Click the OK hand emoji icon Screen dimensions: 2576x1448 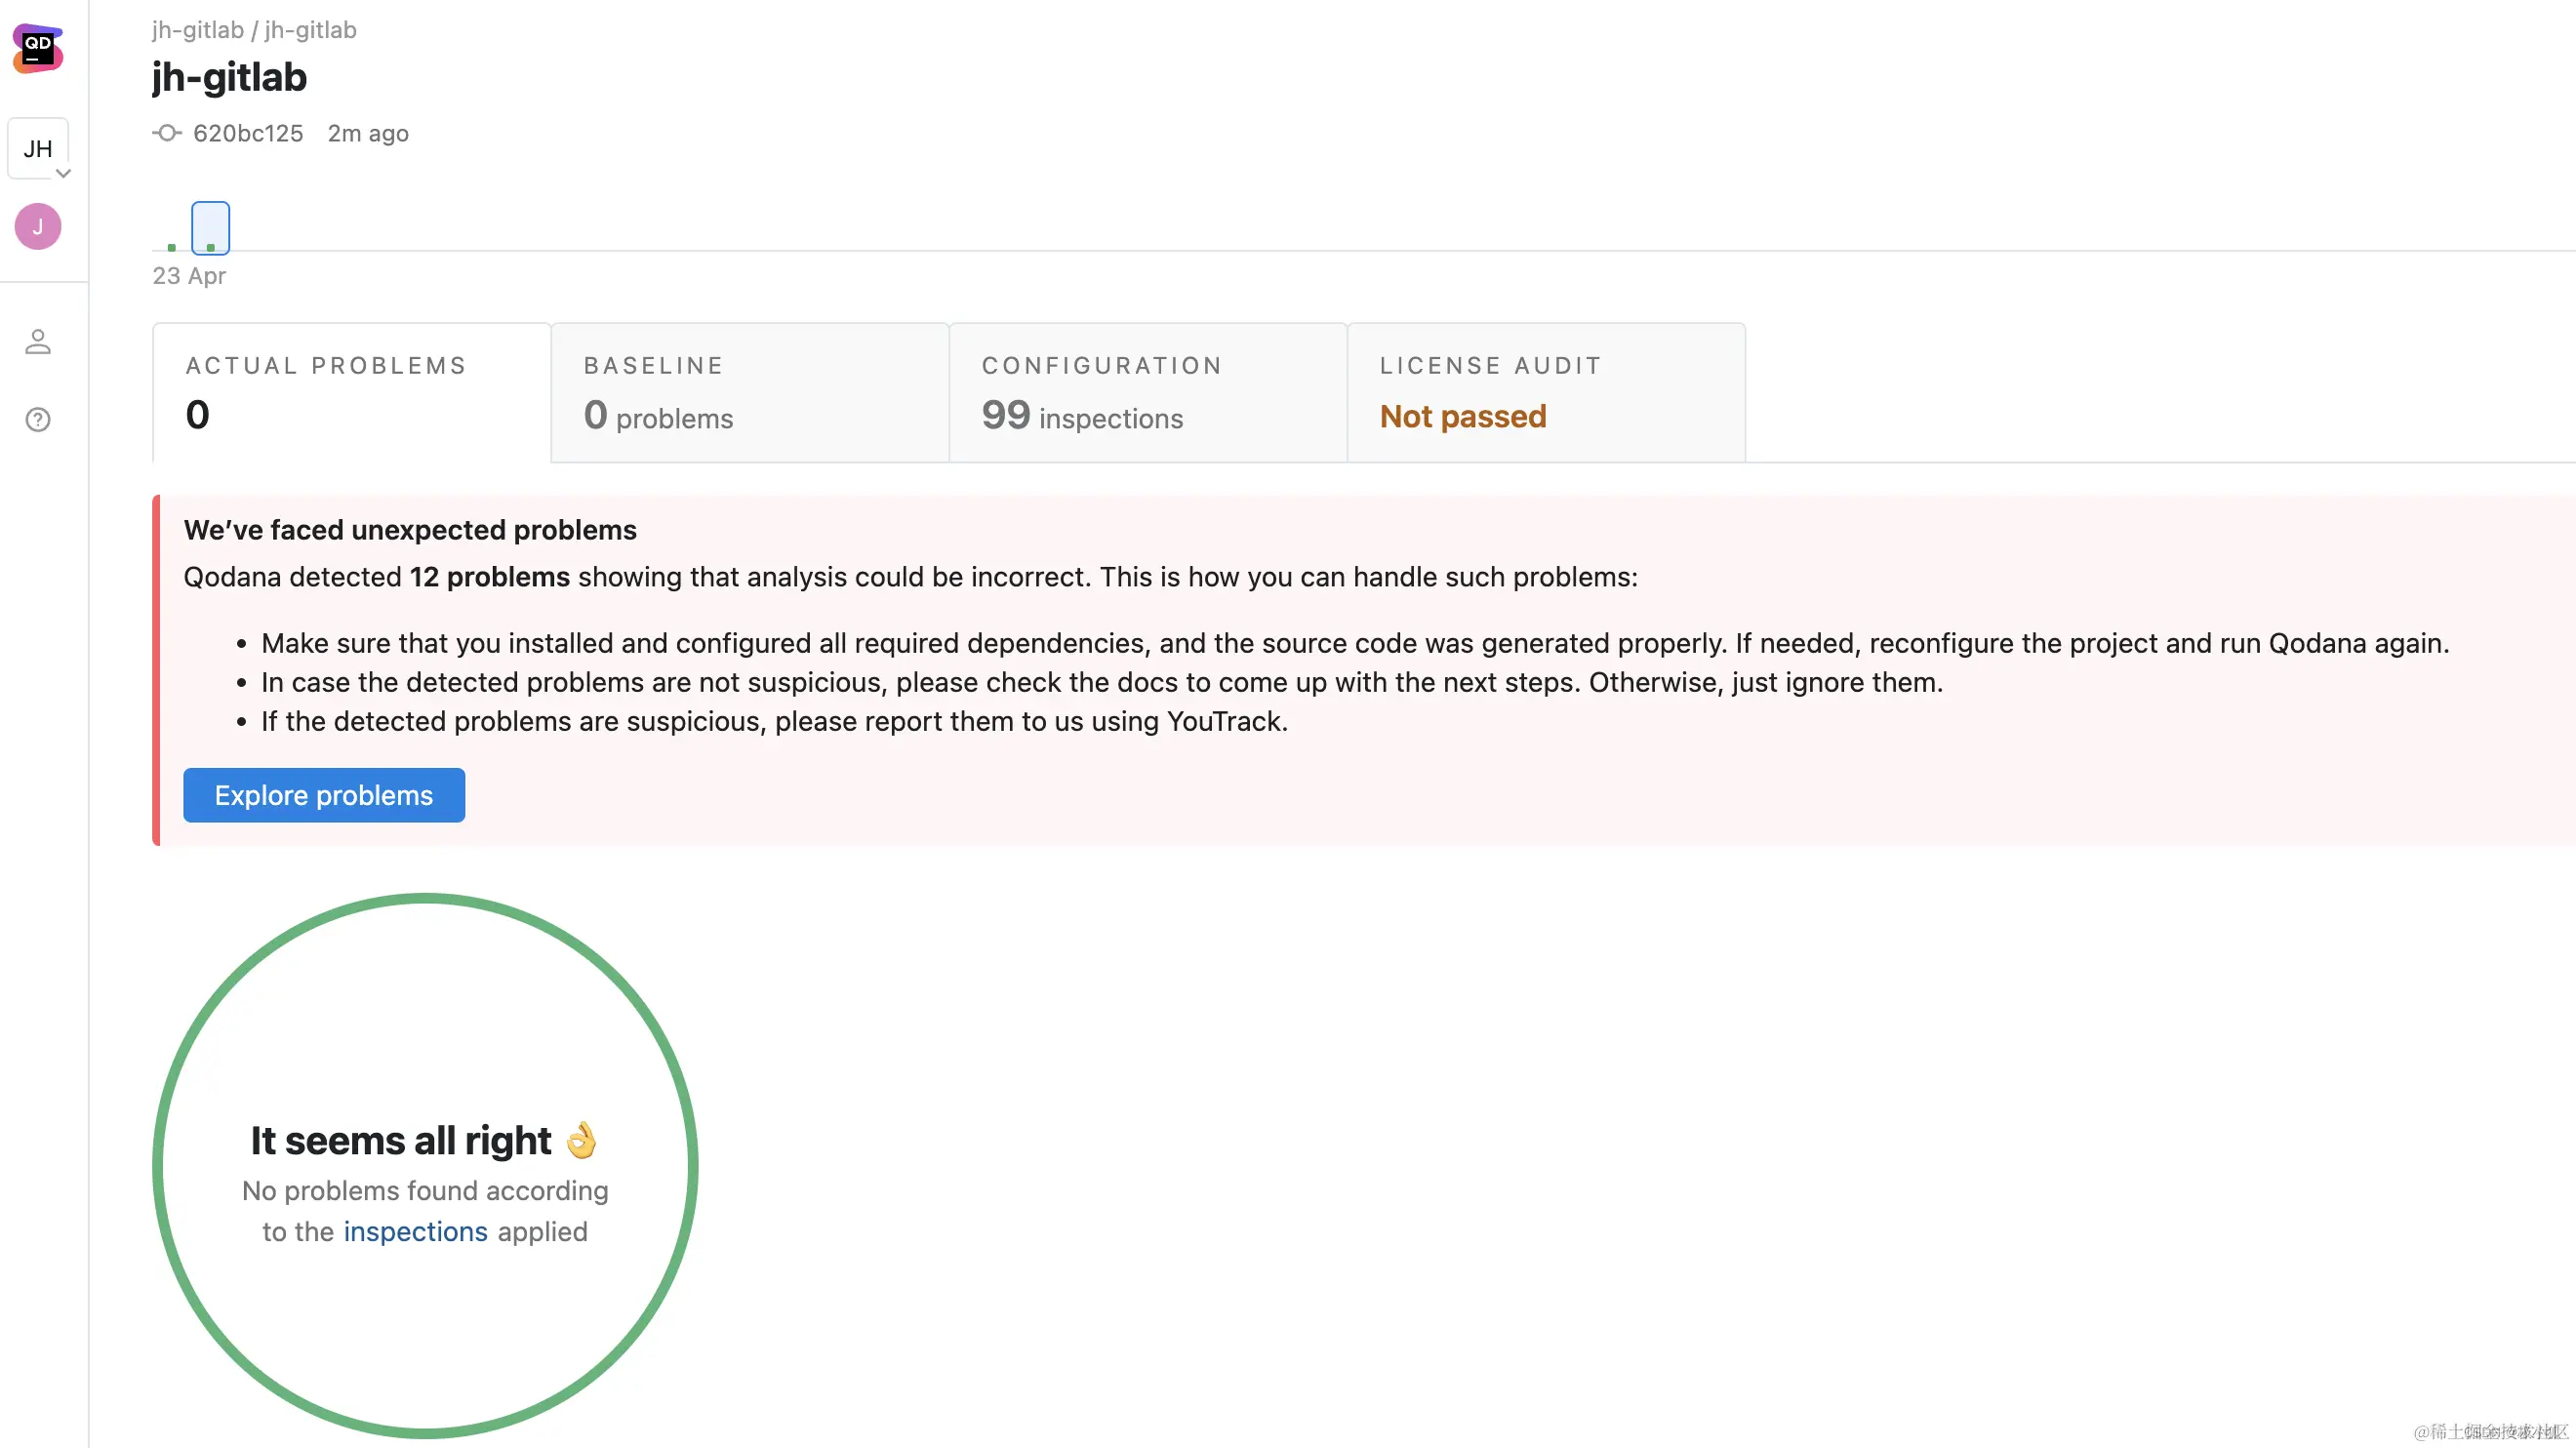coord(581,1140)
